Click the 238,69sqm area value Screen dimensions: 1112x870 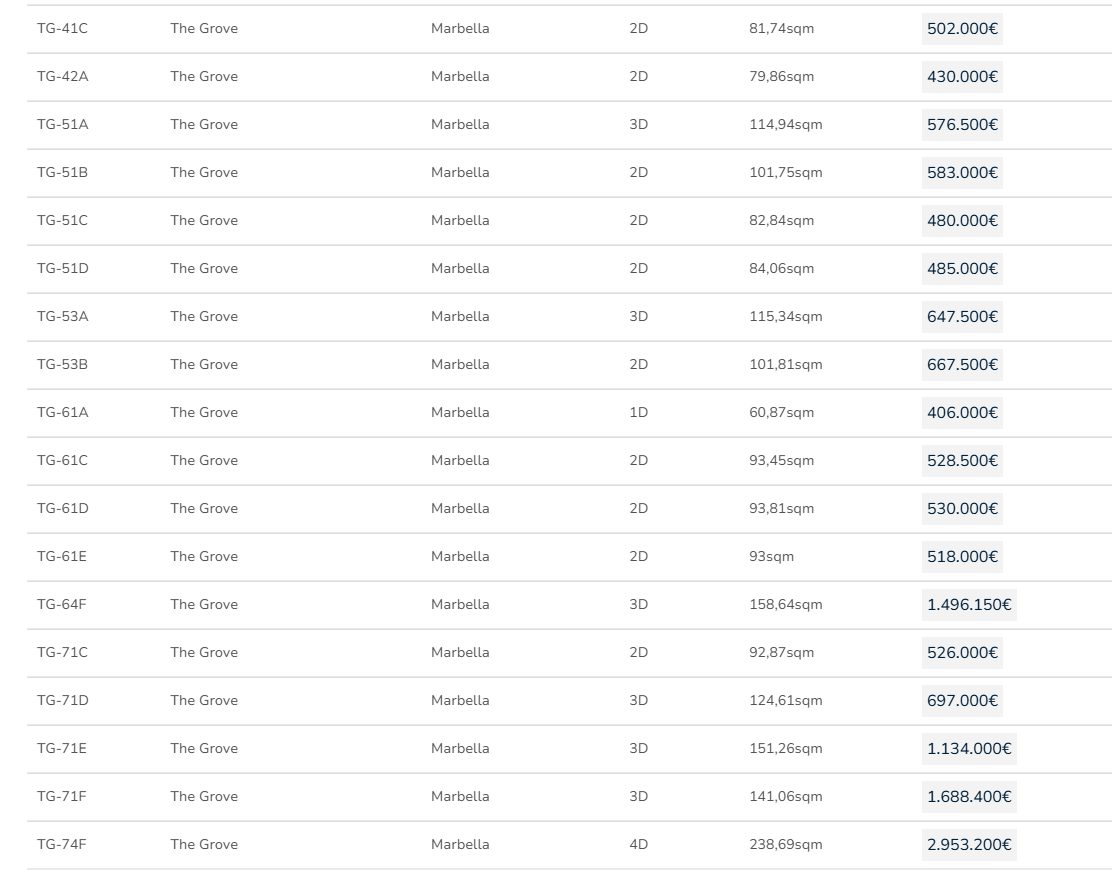(x=785, y=845)
